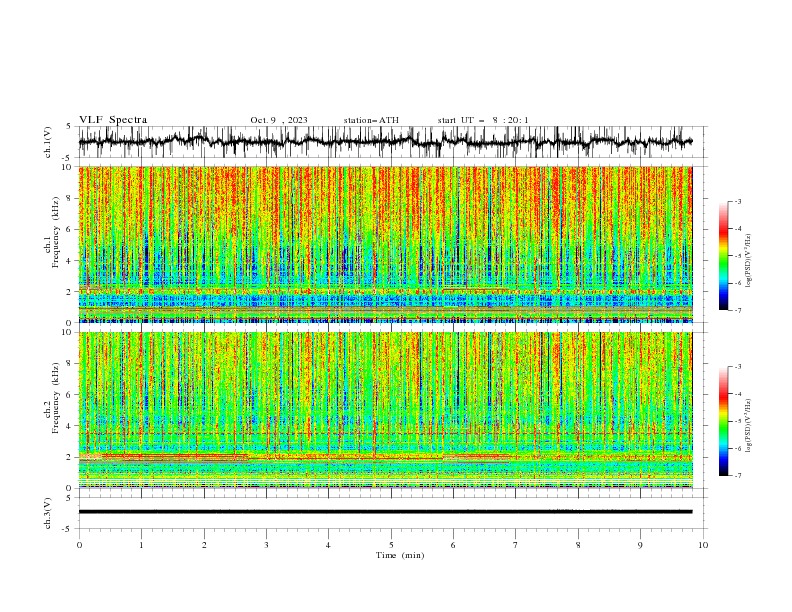Click the ch.3 flat black voltage trace

click(385, 512)
